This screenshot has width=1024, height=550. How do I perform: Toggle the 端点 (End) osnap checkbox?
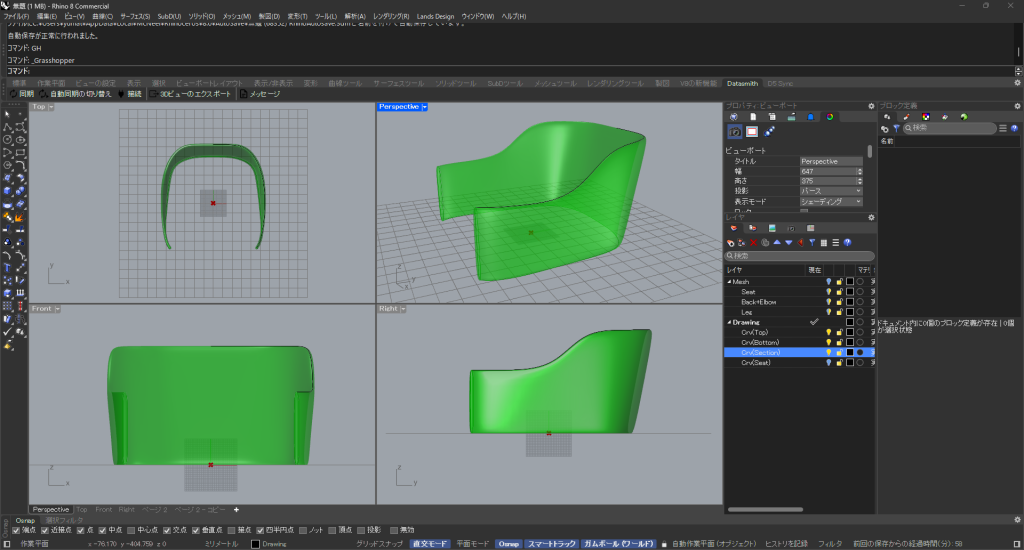15,530
